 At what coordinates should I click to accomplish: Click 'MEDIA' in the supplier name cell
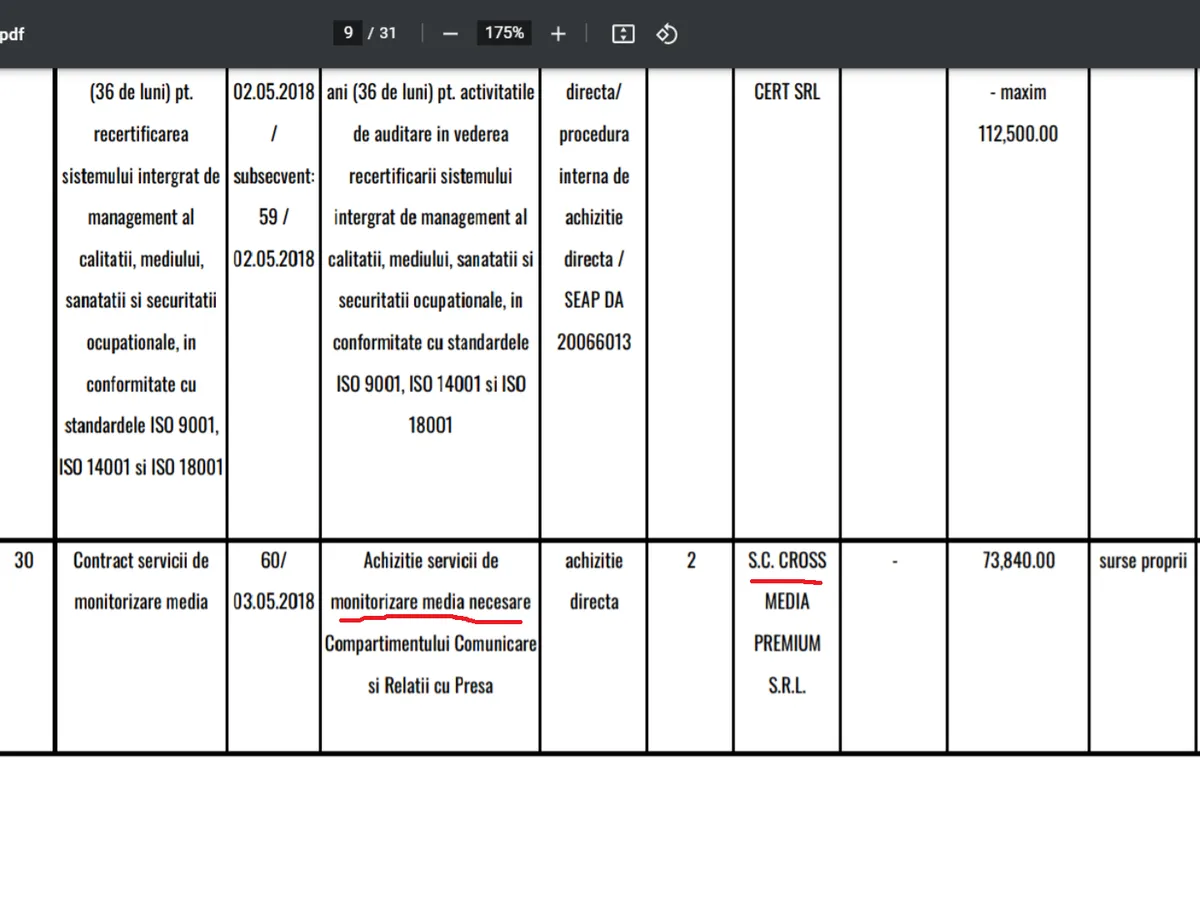787,602
